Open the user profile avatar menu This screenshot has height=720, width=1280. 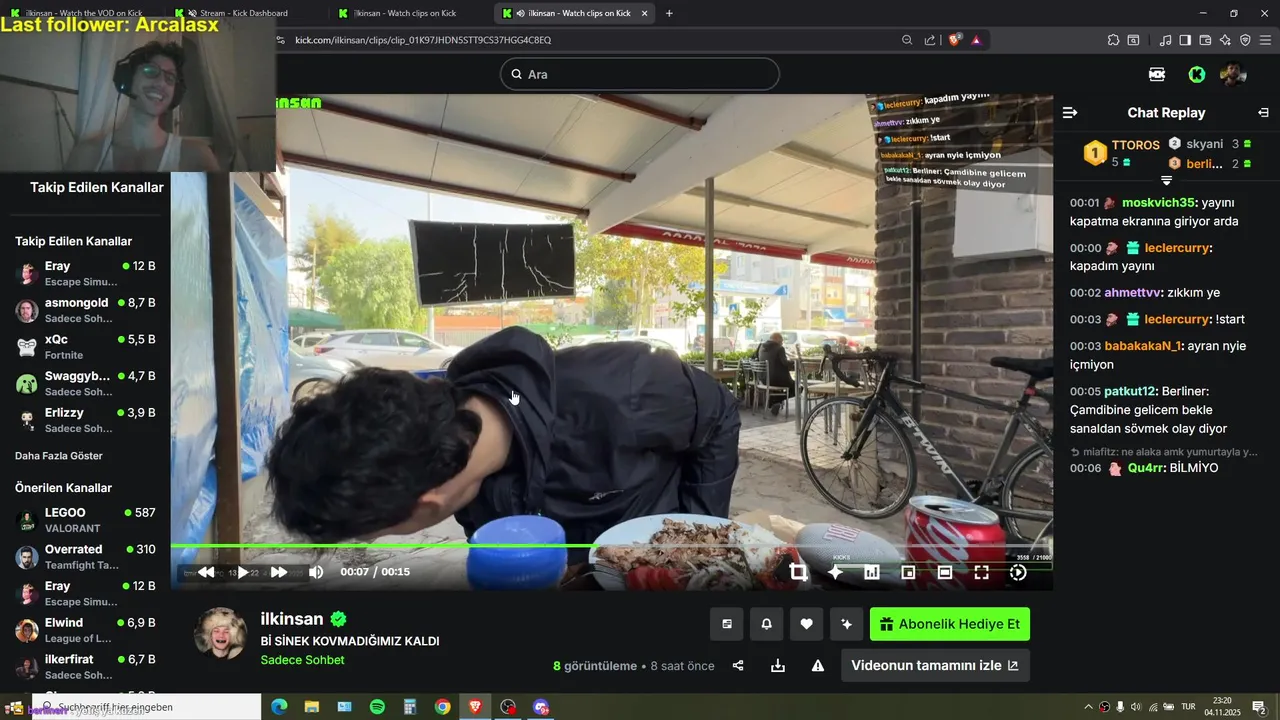point(1233,74)
